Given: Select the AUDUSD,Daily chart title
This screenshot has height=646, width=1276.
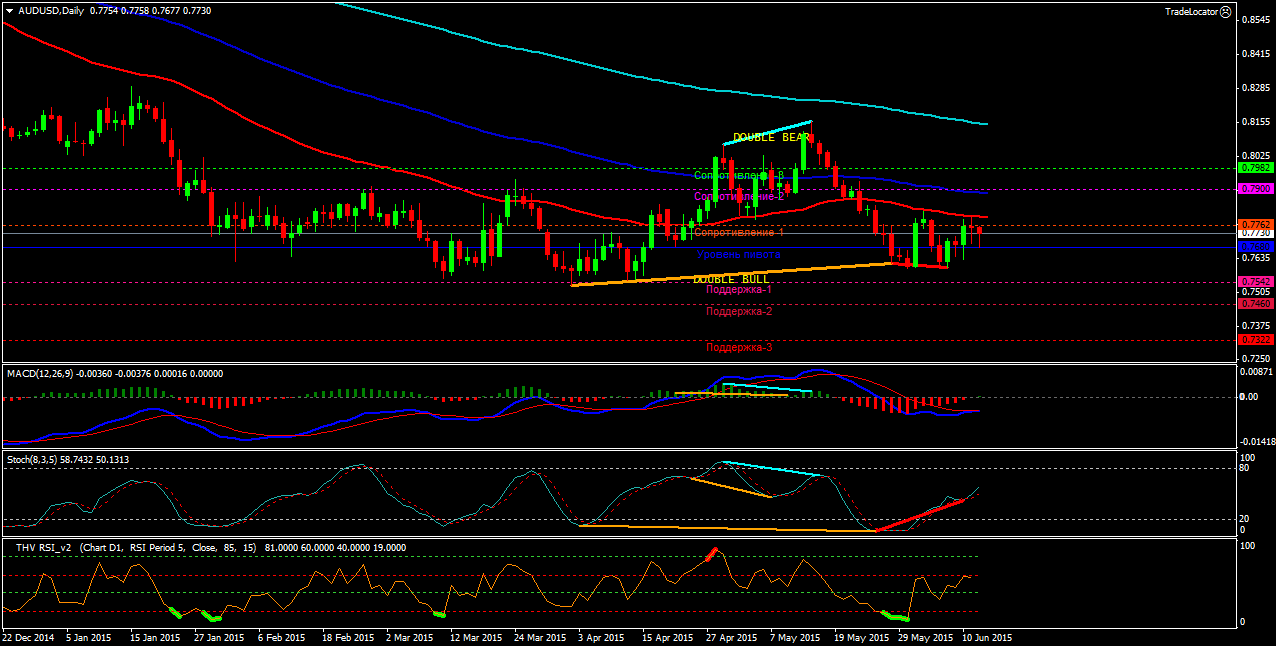Looking at the screenshot, I should point(51,10).
